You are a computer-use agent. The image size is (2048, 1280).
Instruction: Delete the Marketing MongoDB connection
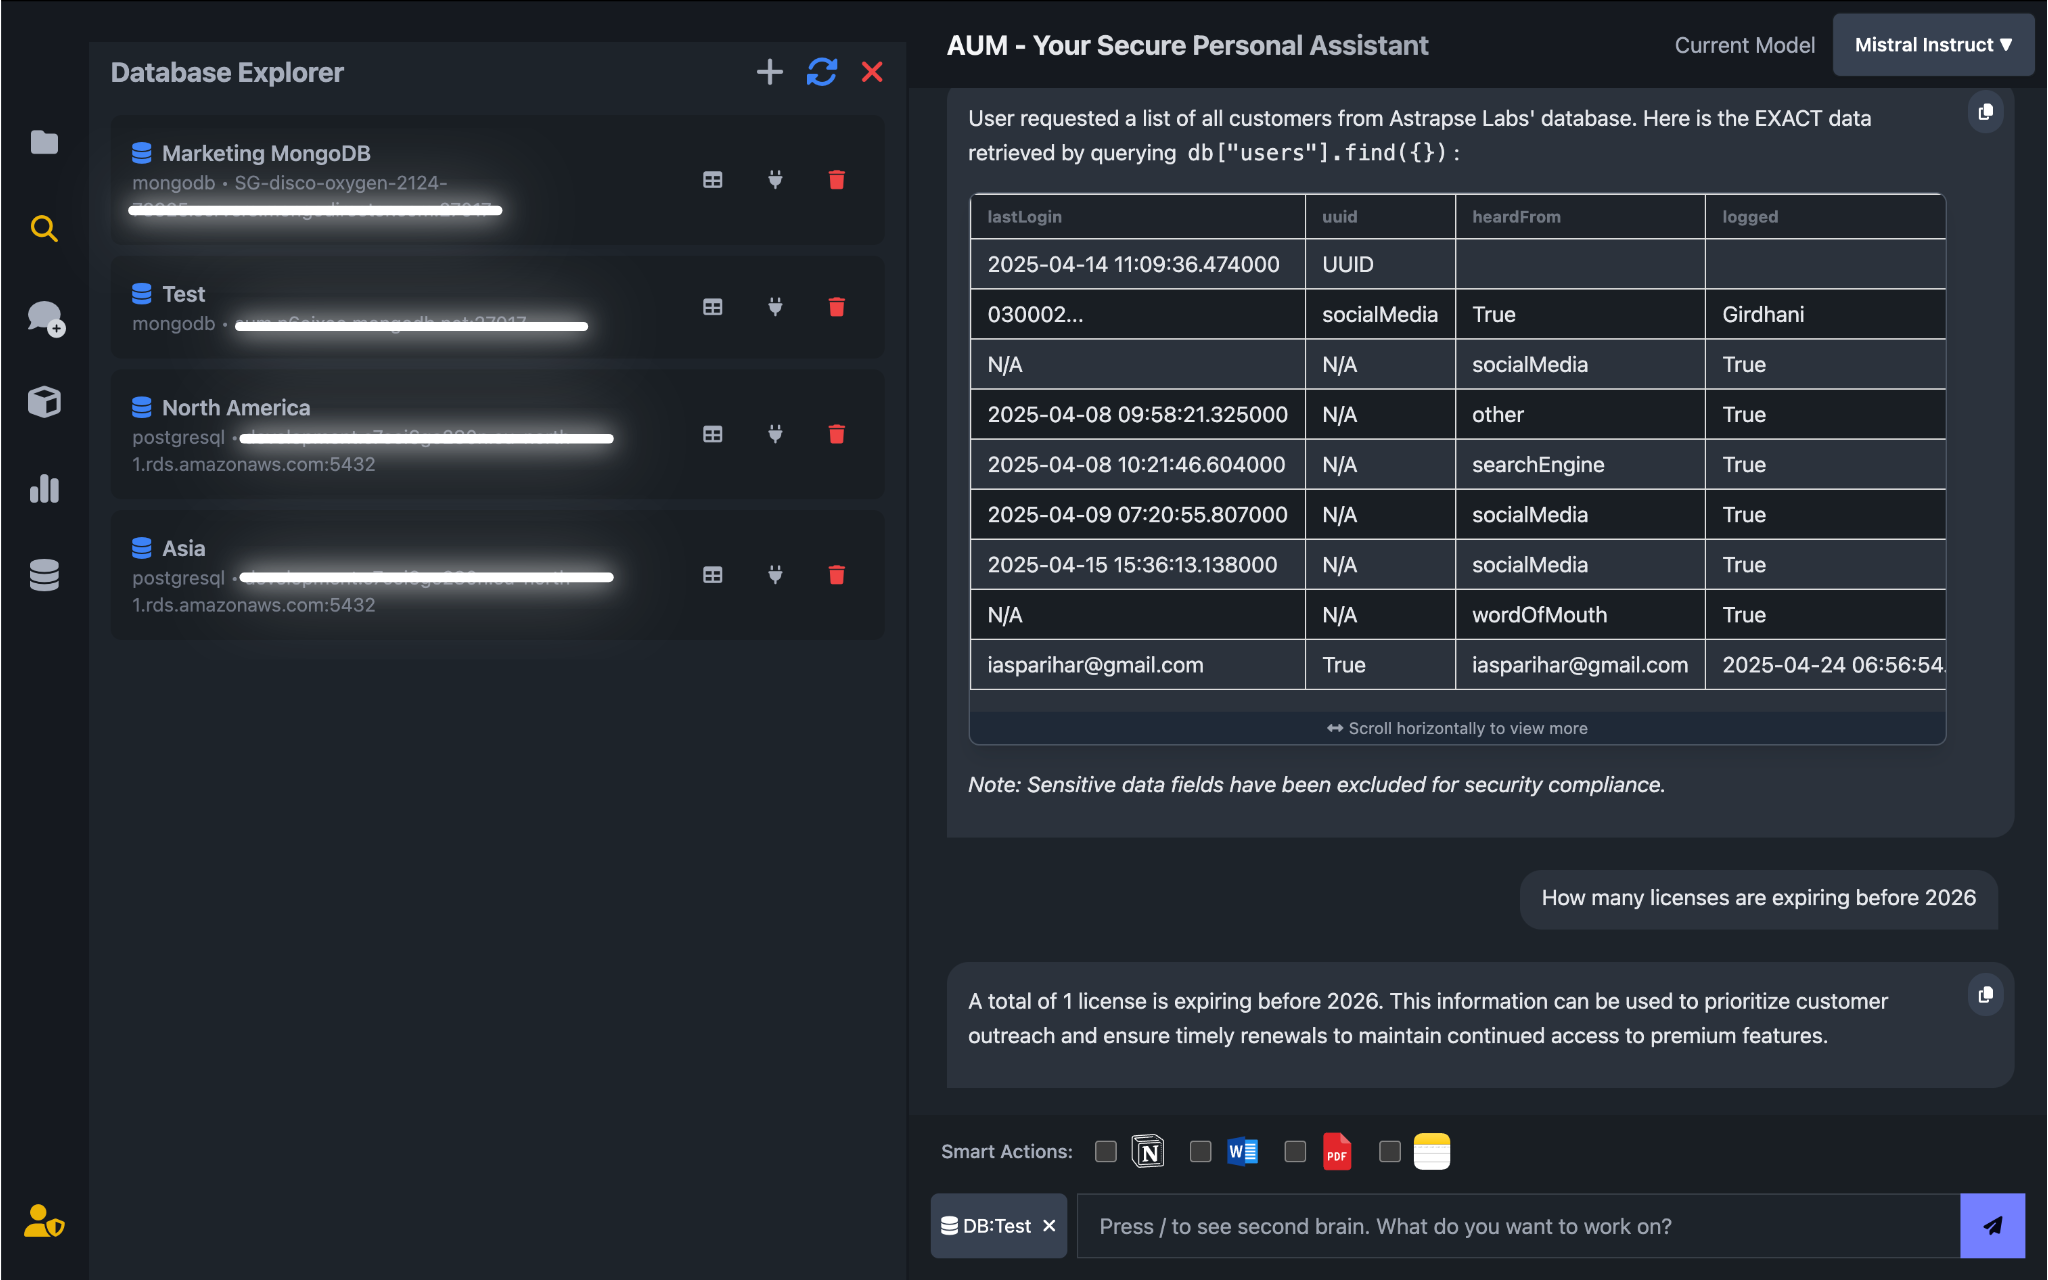(x=837, y=180)
